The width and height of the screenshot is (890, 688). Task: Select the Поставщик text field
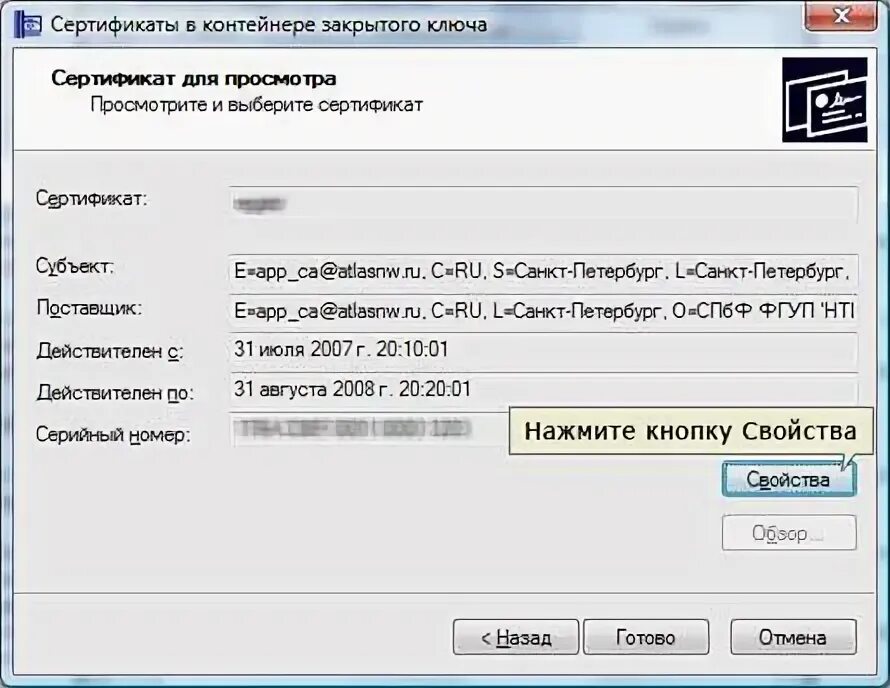pyautogui.click(x=543, y=311)
